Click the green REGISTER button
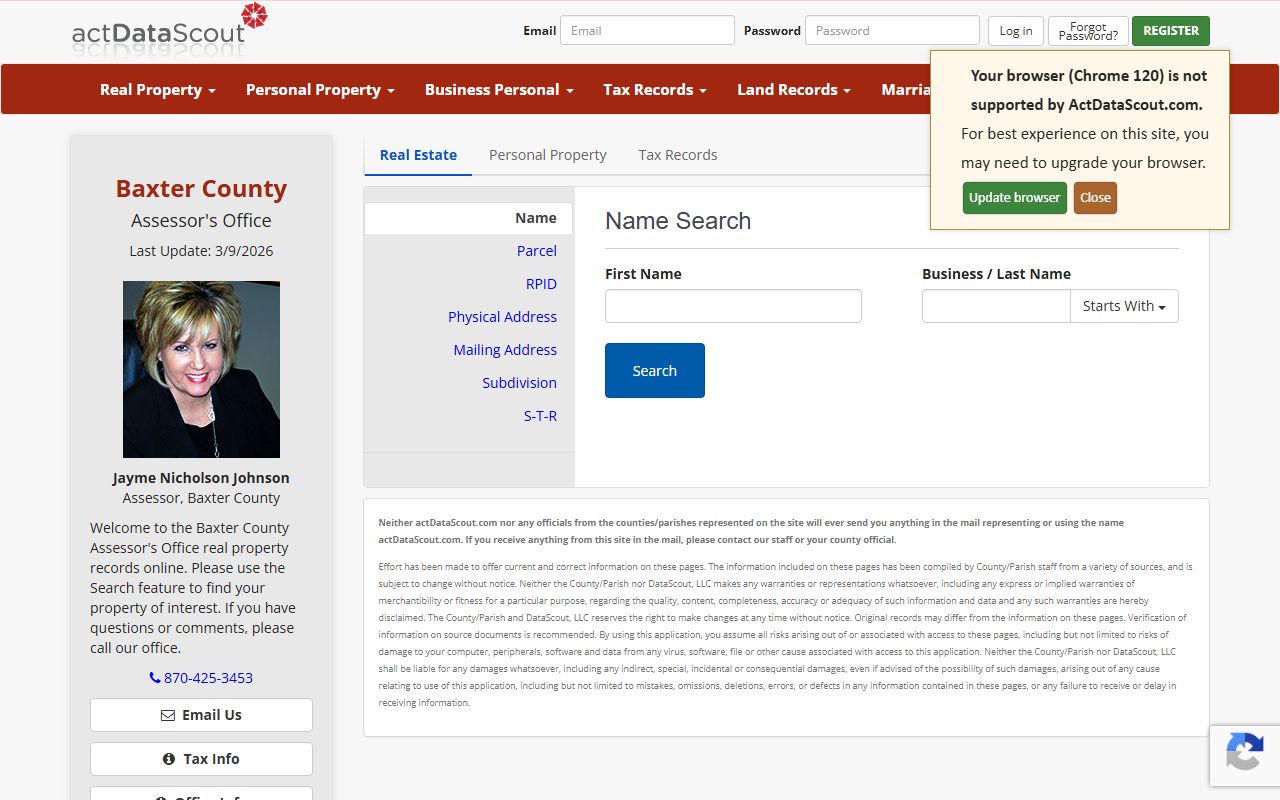Screen dimensions: 1280x800 [x=1171, y=30]
